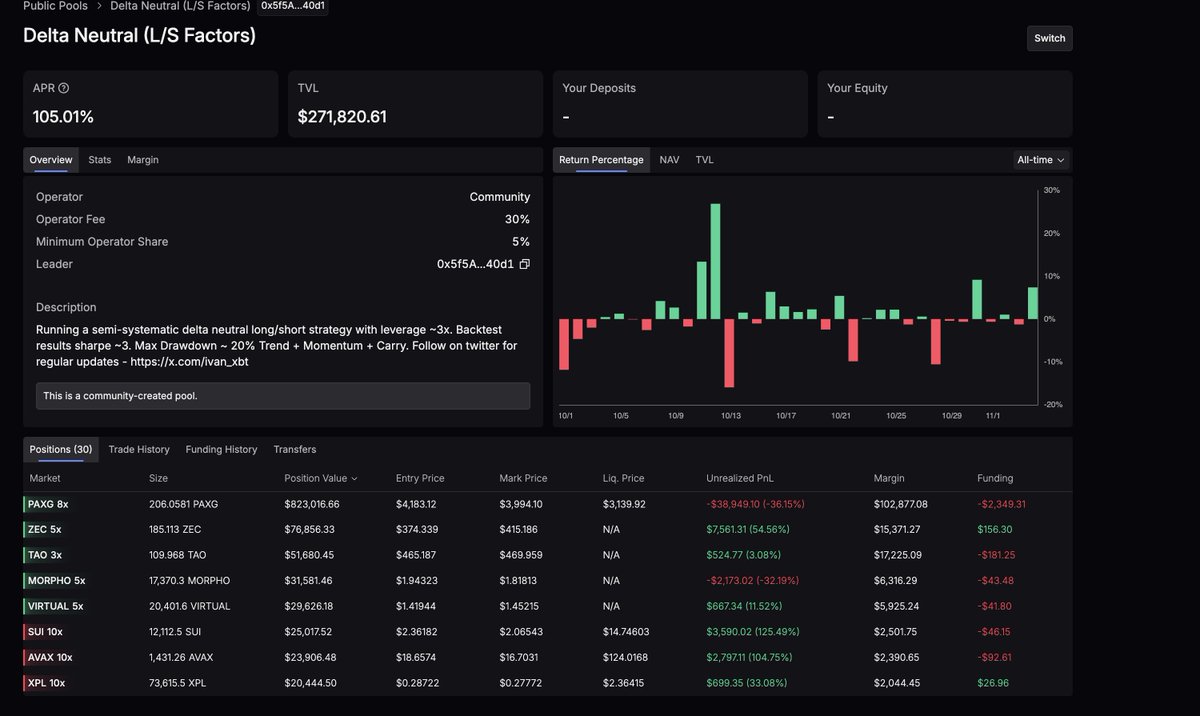Click the APR info help icon

coord(64,88)
